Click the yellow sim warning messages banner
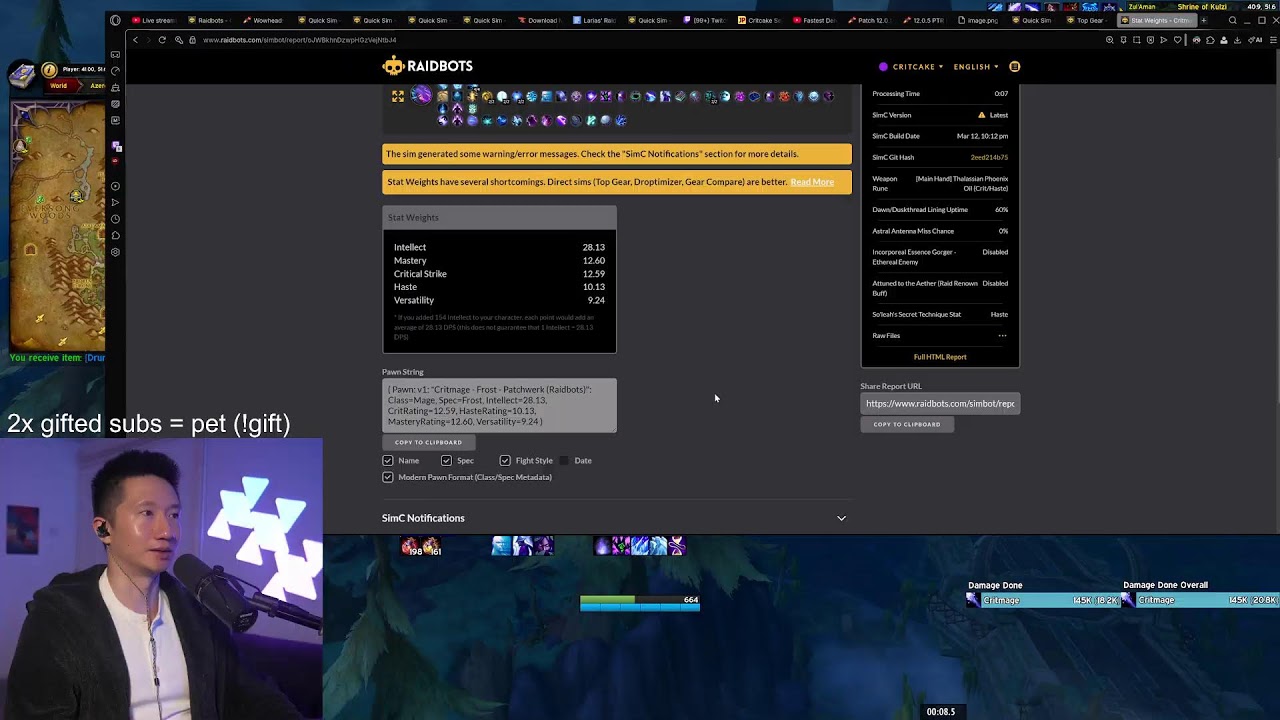The width and height of the screenshot is (1280, 720). coord(617,154)
